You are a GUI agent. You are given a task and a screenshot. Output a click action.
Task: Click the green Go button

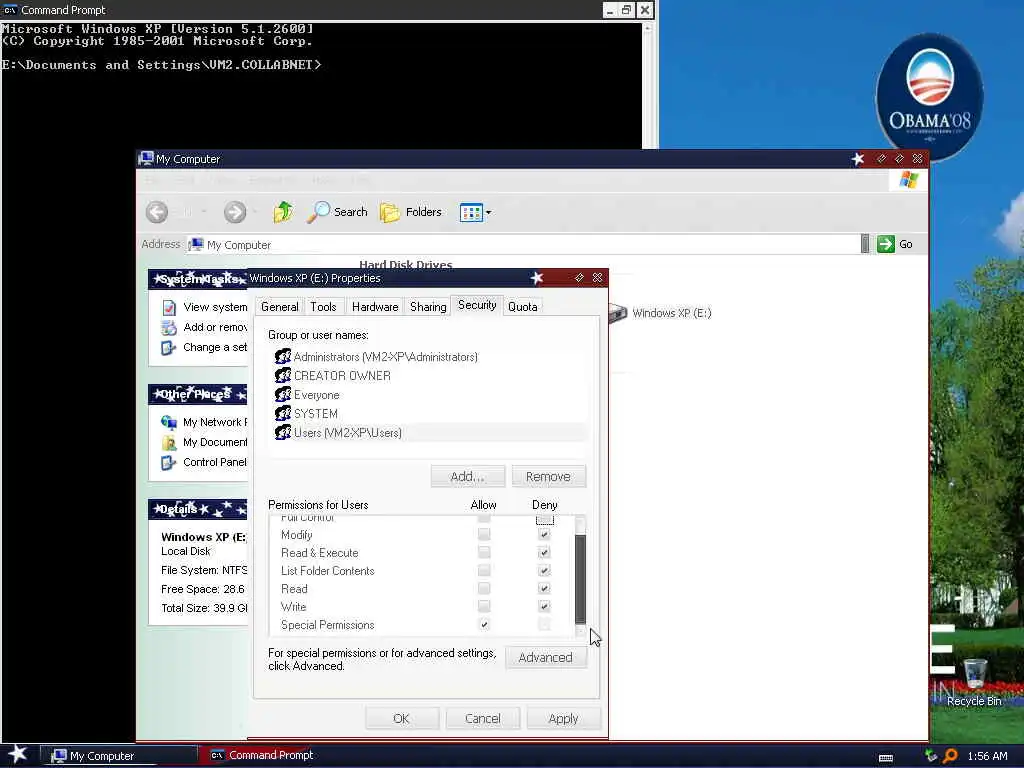pyautogui.click(x=895, y=244)
